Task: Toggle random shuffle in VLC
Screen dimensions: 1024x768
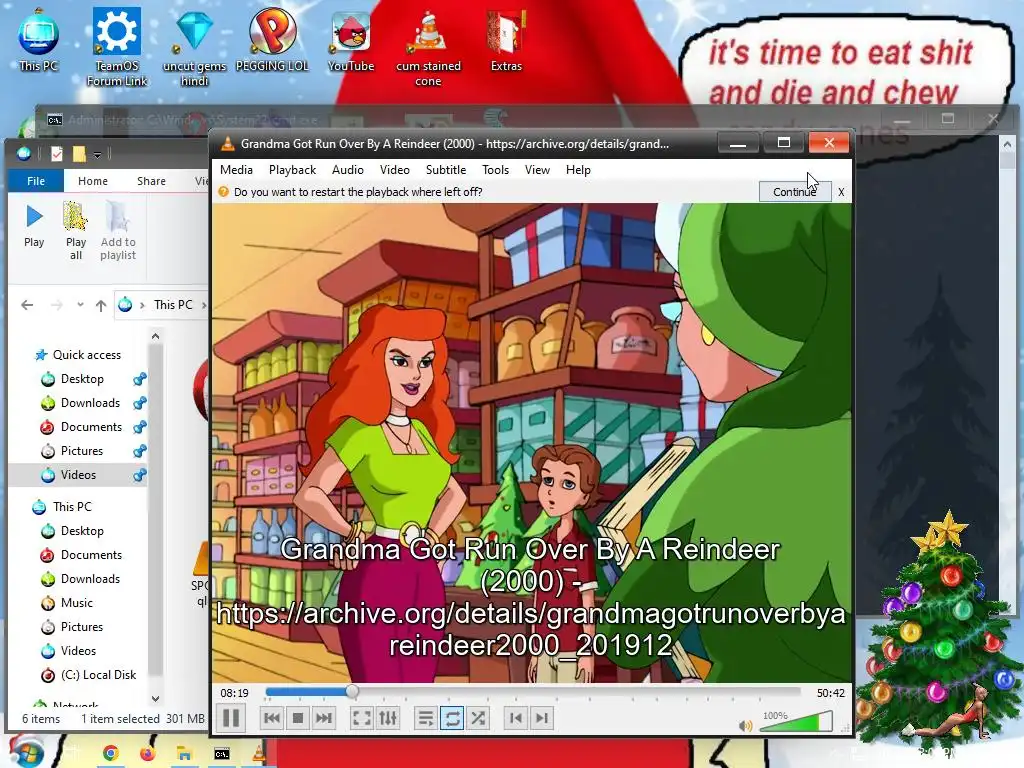Action: [478, 718]
